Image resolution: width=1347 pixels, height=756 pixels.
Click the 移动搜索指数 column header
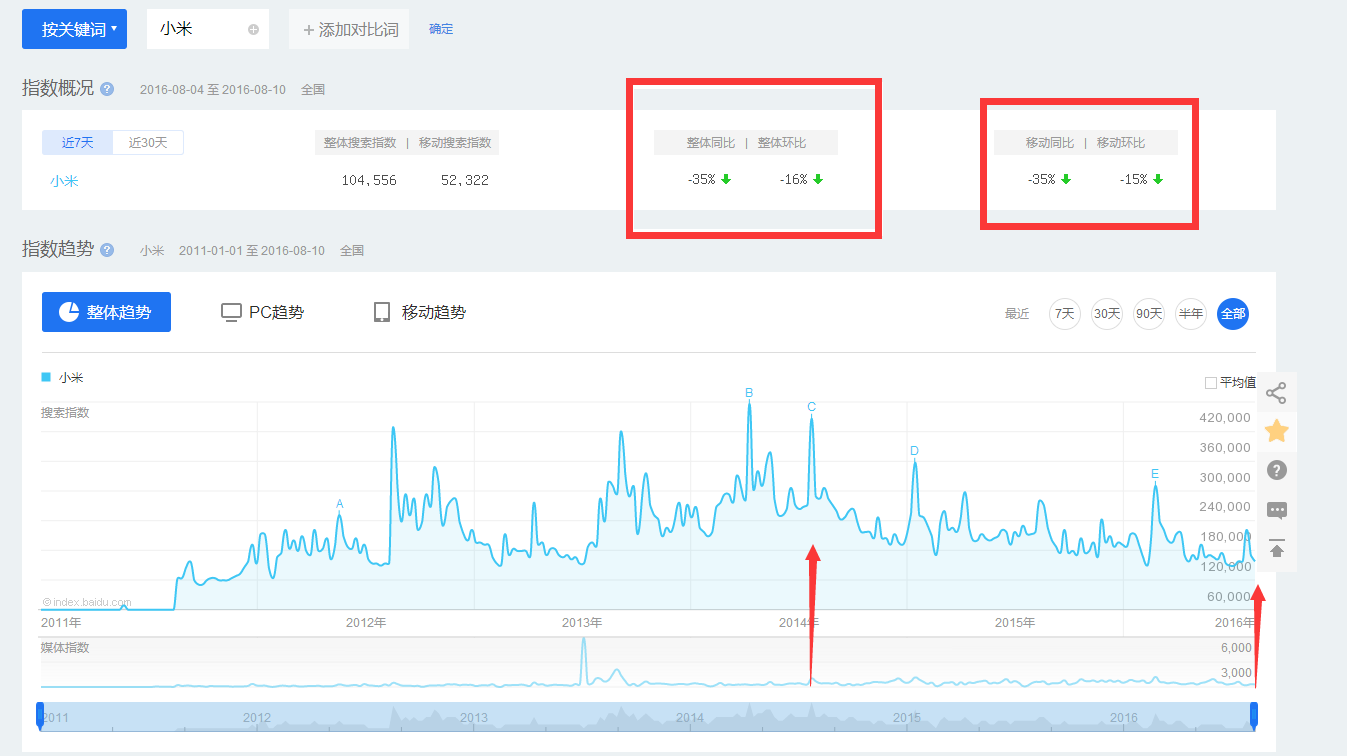(x=455, y=143)
